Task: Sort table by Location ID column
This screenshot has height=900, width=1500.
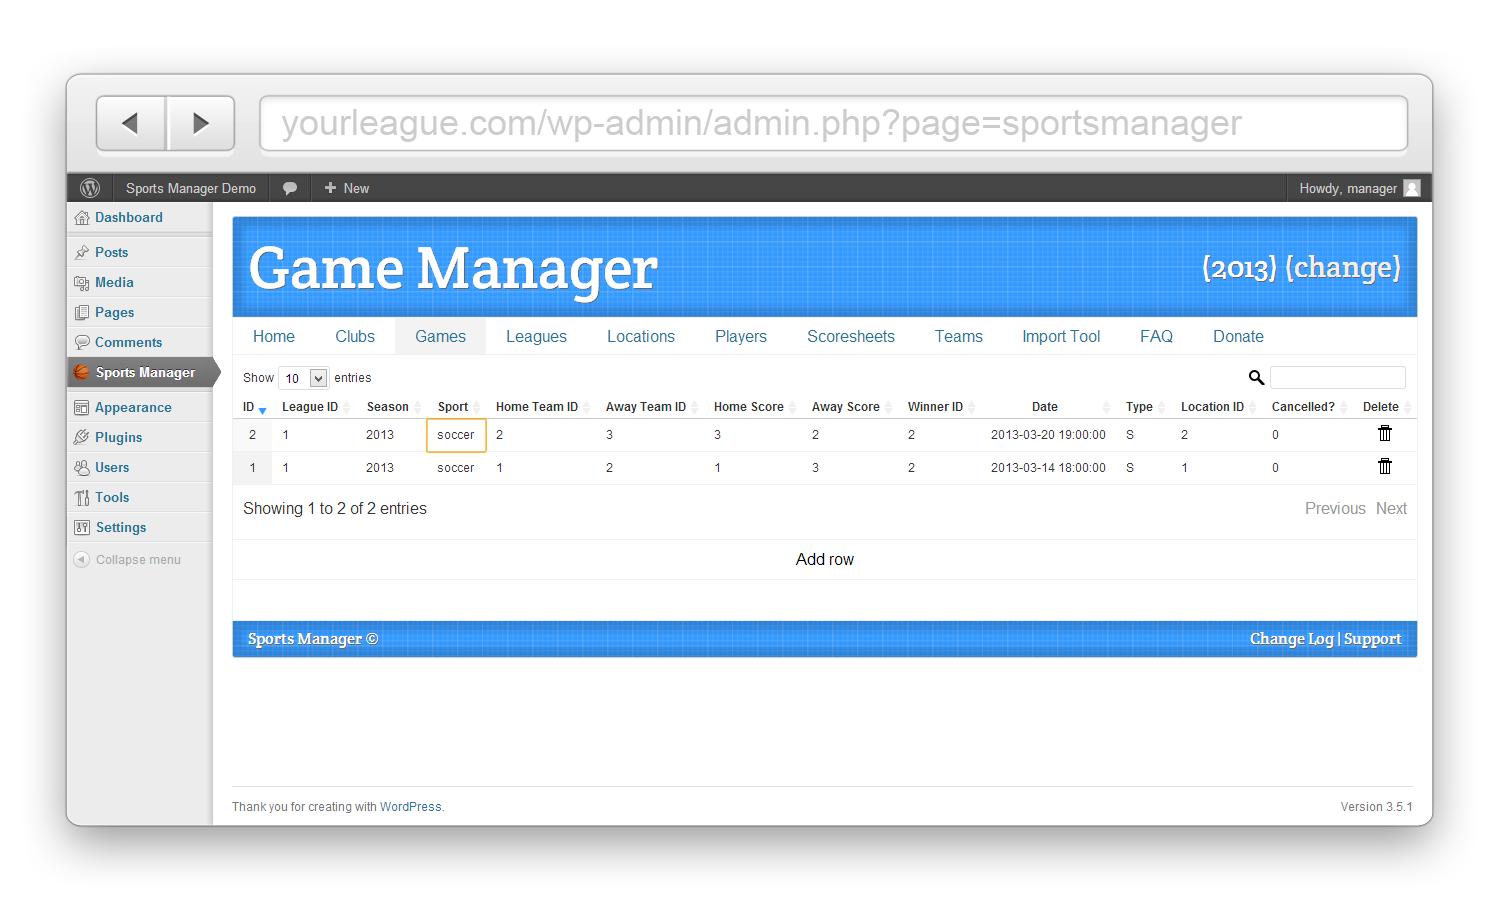Action: [x=1218, y=407]
